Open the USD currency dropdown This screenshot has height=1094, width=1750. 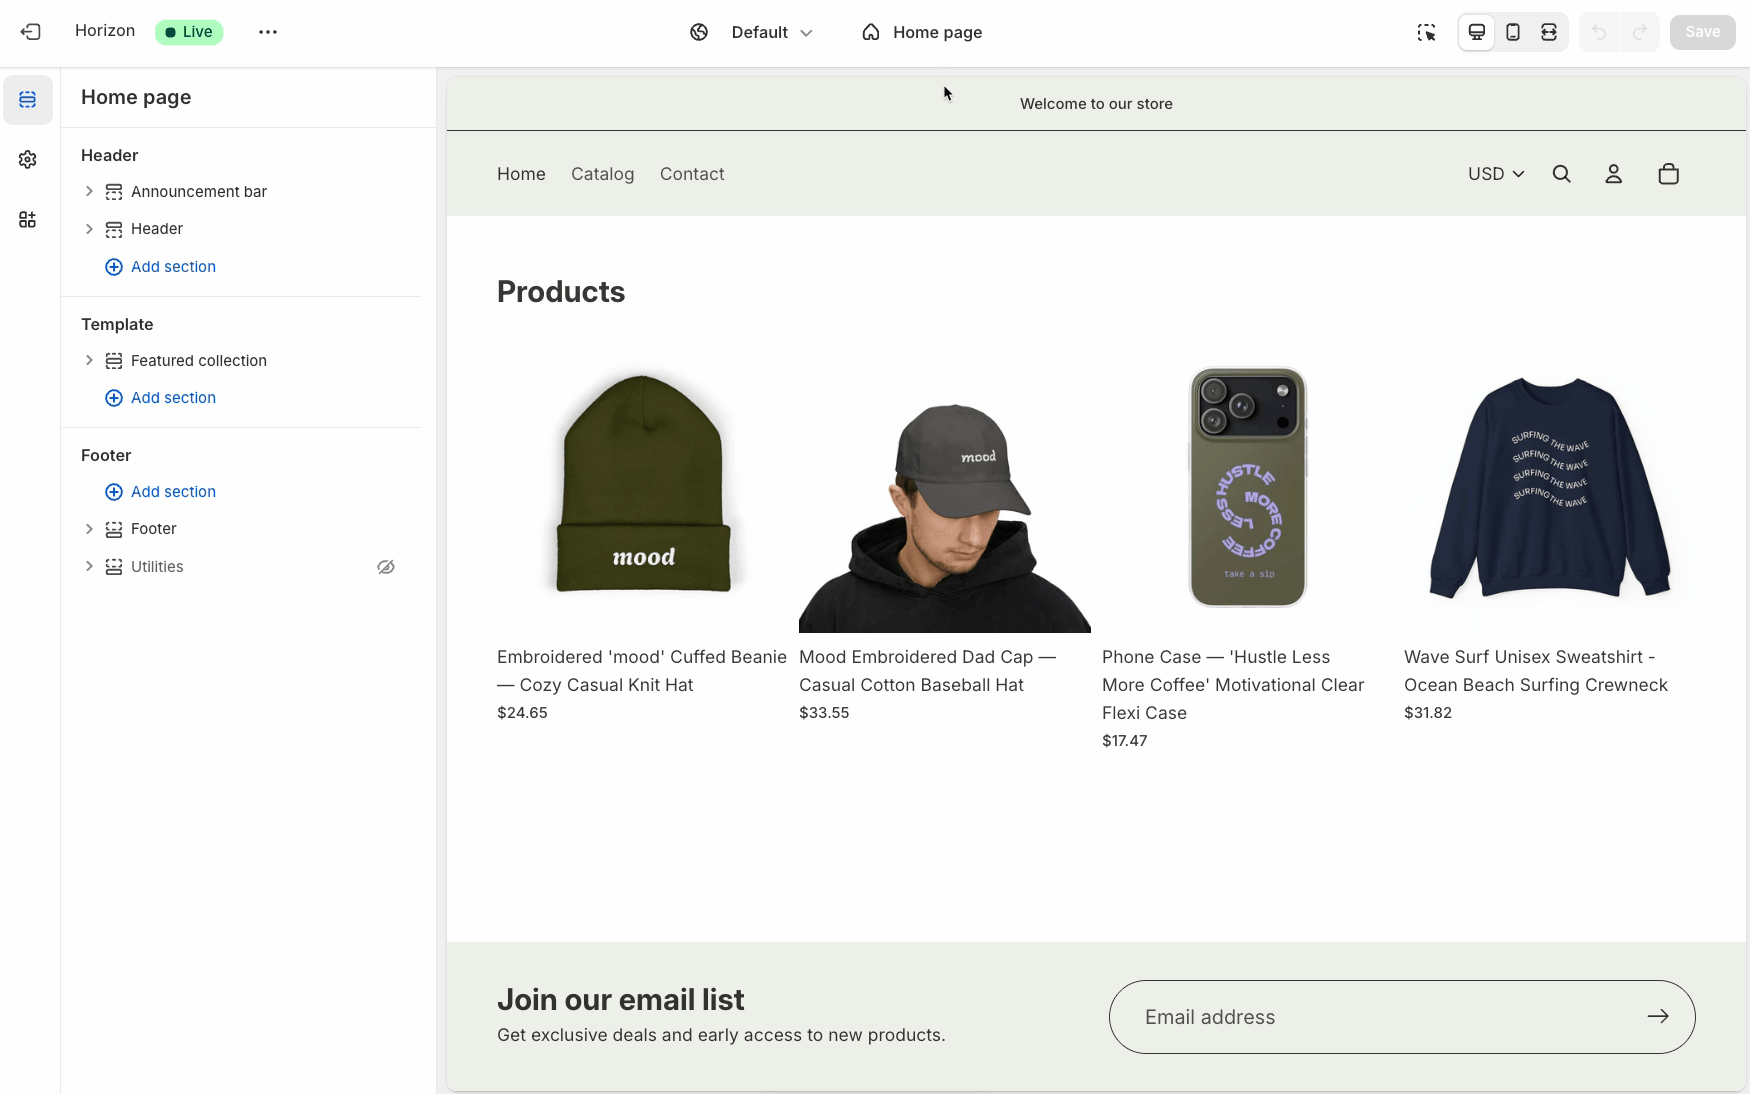coord(1495,173)
